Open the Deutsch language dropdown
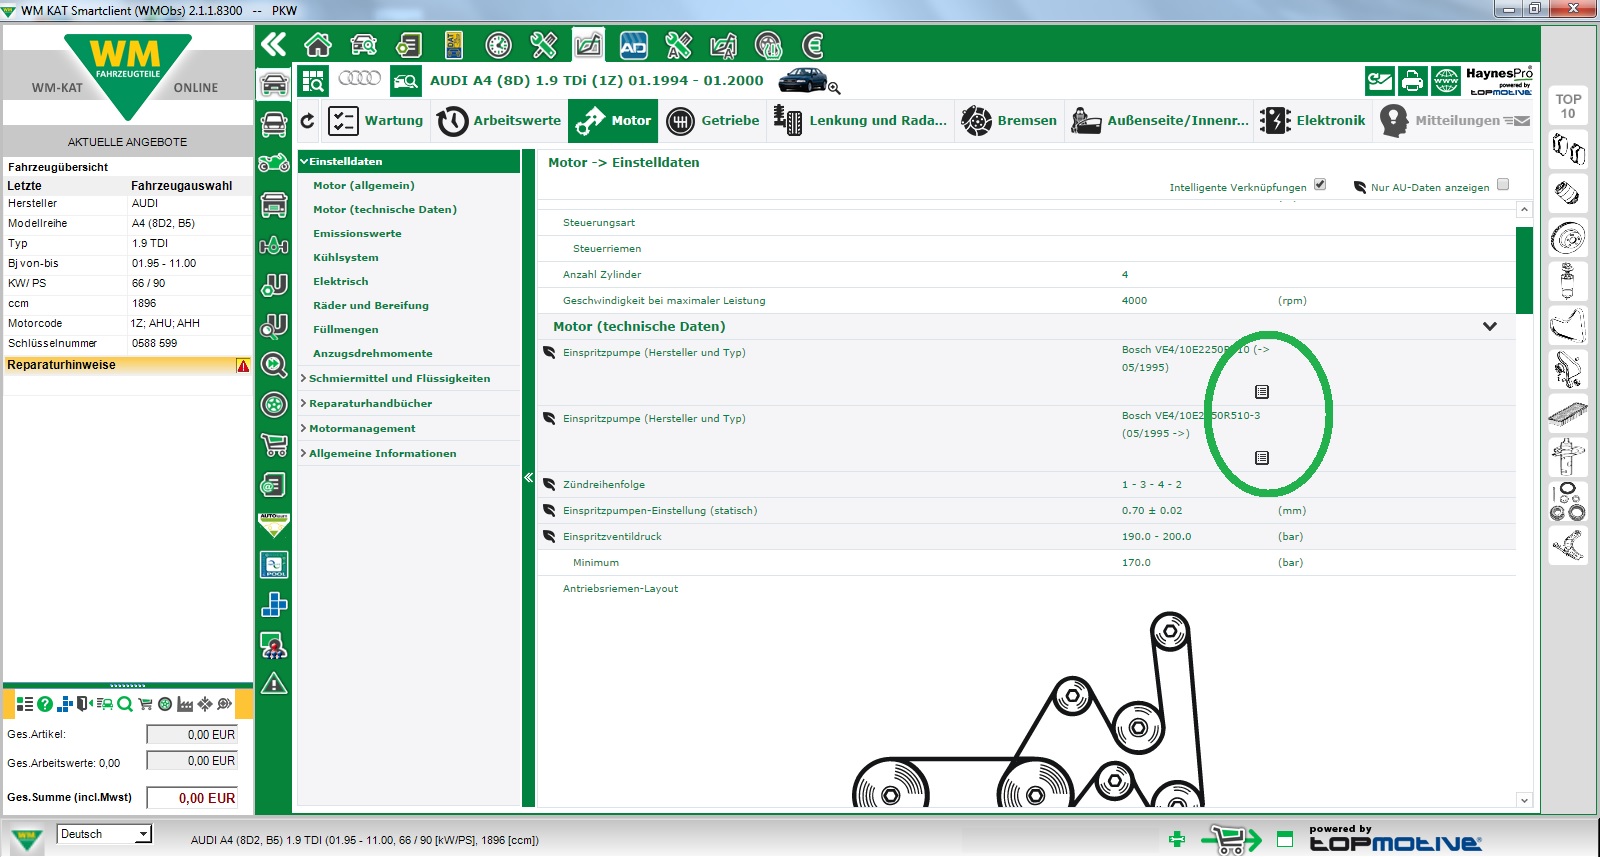The width and height of the screenshot is (1600, 857). (104, 834)
